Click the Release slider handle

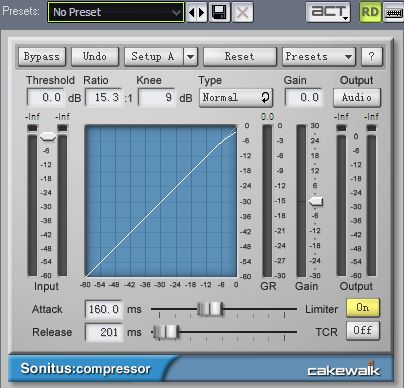coord(166,332)
